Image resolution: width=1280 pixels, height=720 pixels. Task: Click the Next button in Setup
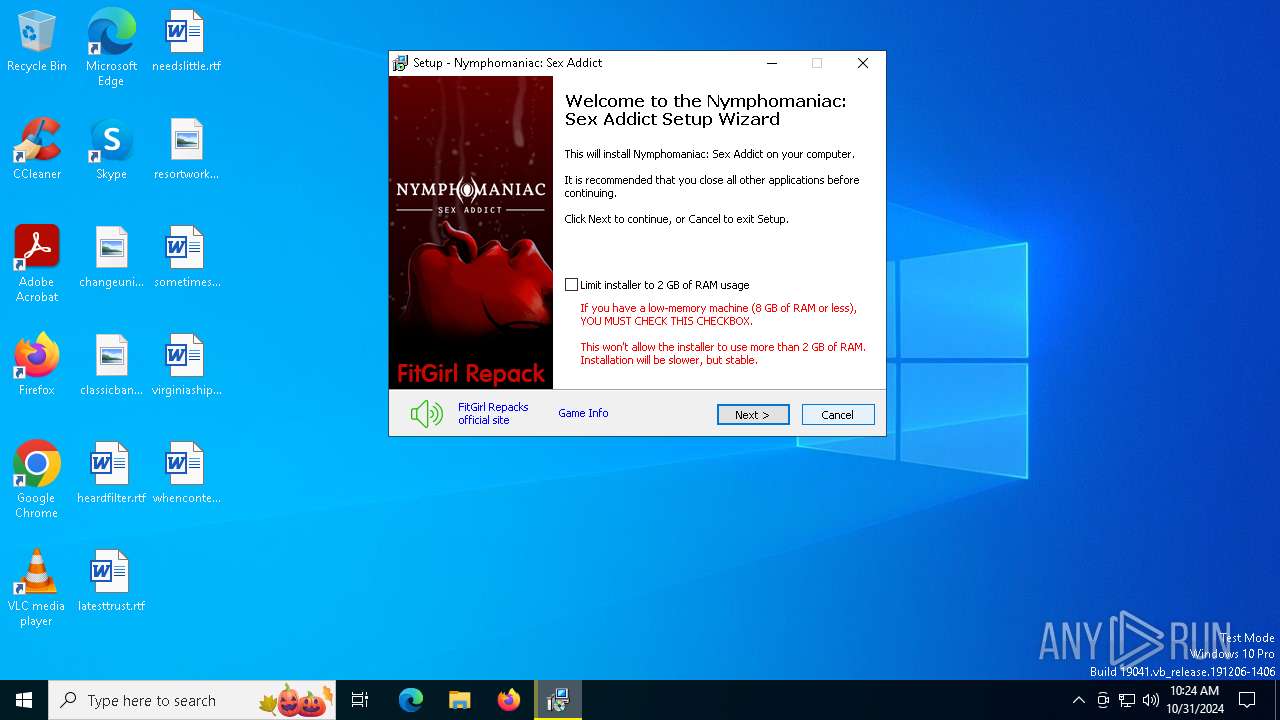click(753, 414)
